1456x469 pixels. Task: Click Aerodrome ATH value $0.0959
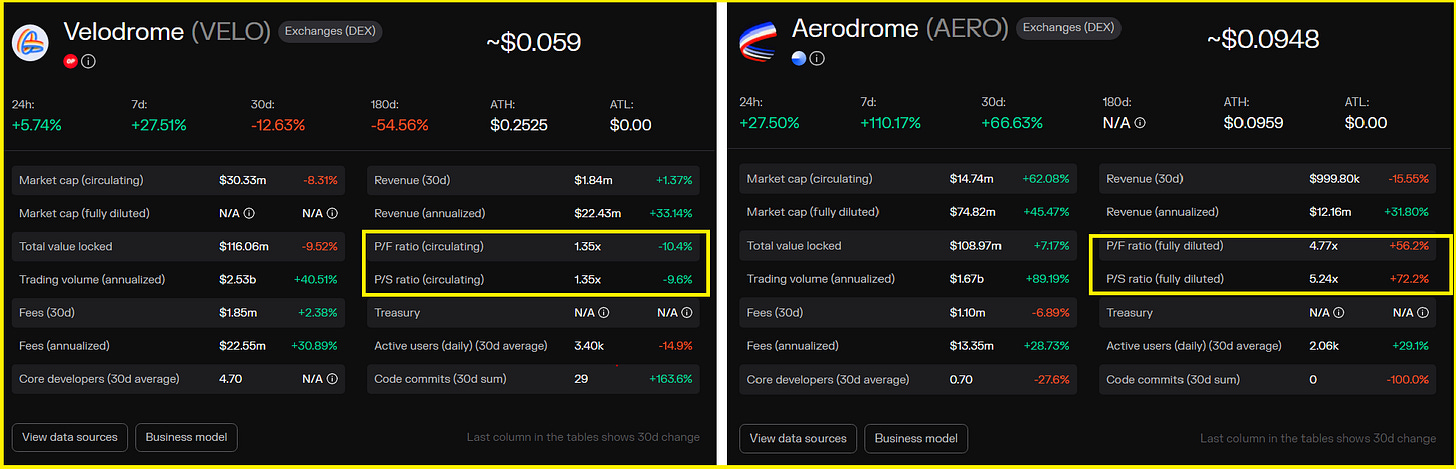point(1254,123)
